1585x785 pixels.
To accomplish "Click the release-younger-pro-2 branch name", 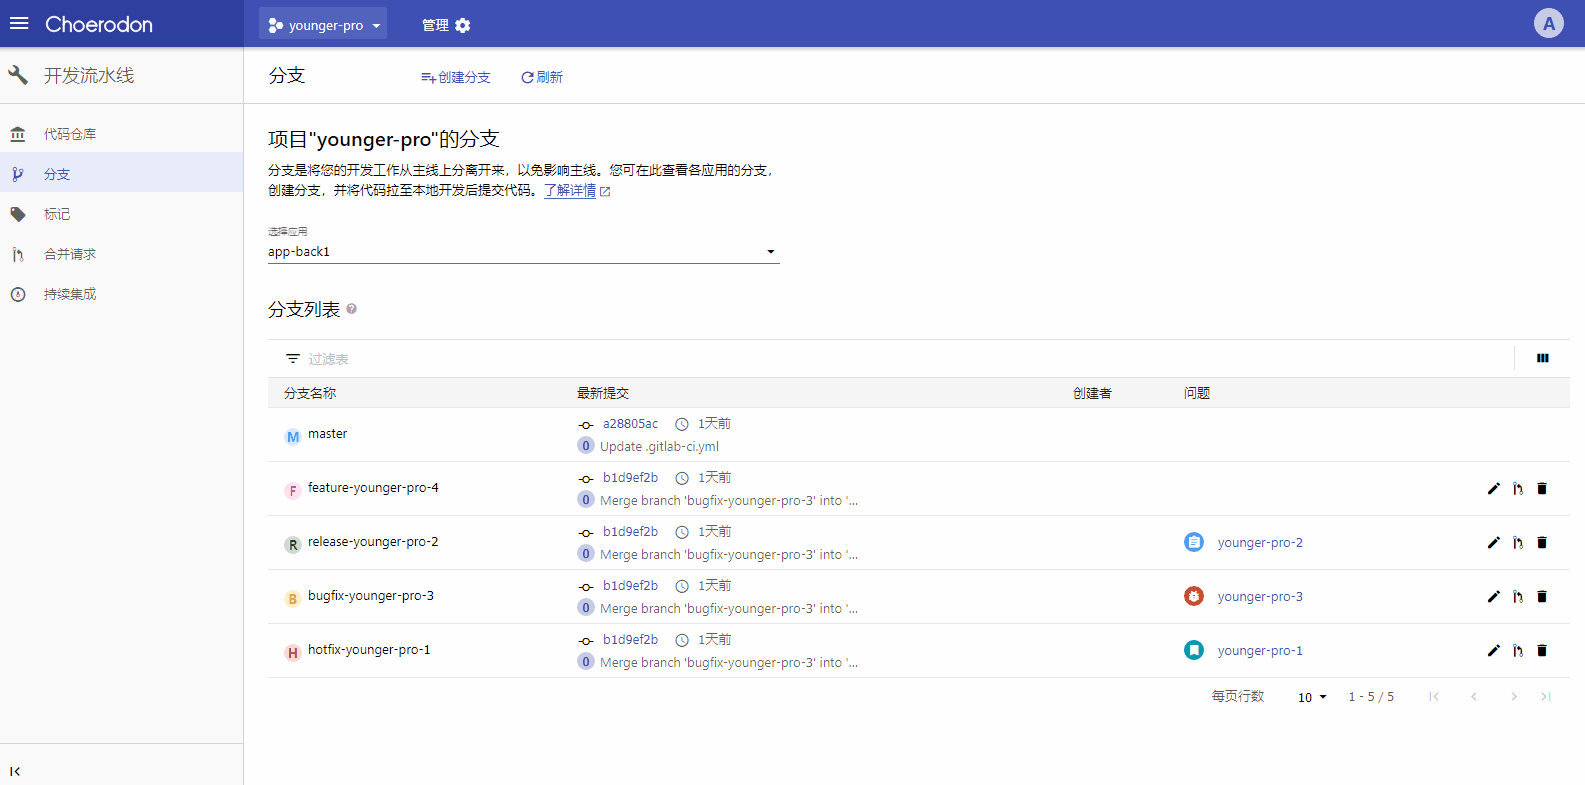I will coord(373,542).
